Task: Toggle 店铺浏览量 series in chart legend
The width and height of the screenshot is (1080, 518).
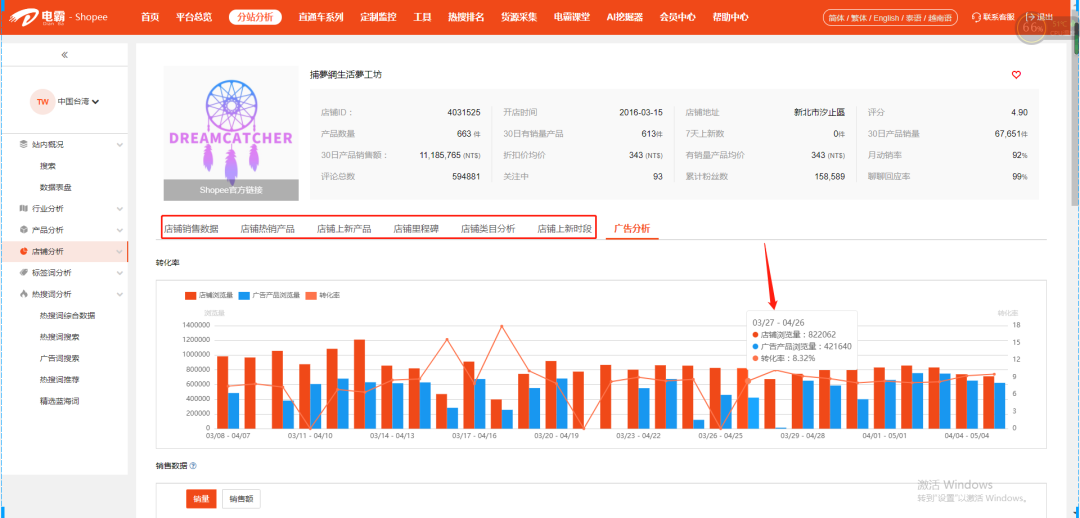Action: [x=210, y=295]
